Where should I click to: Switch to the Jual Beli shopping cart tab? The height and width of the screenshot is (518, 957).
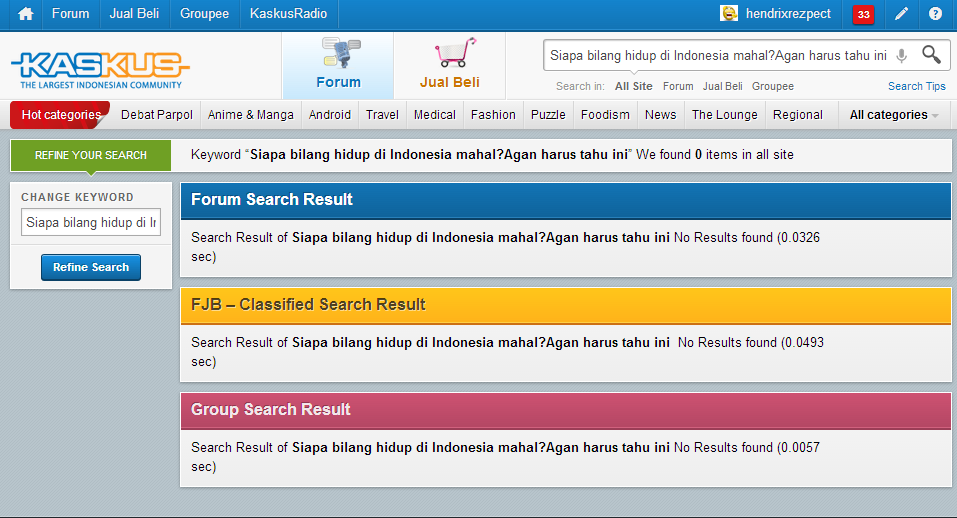(x=449, y=65)
